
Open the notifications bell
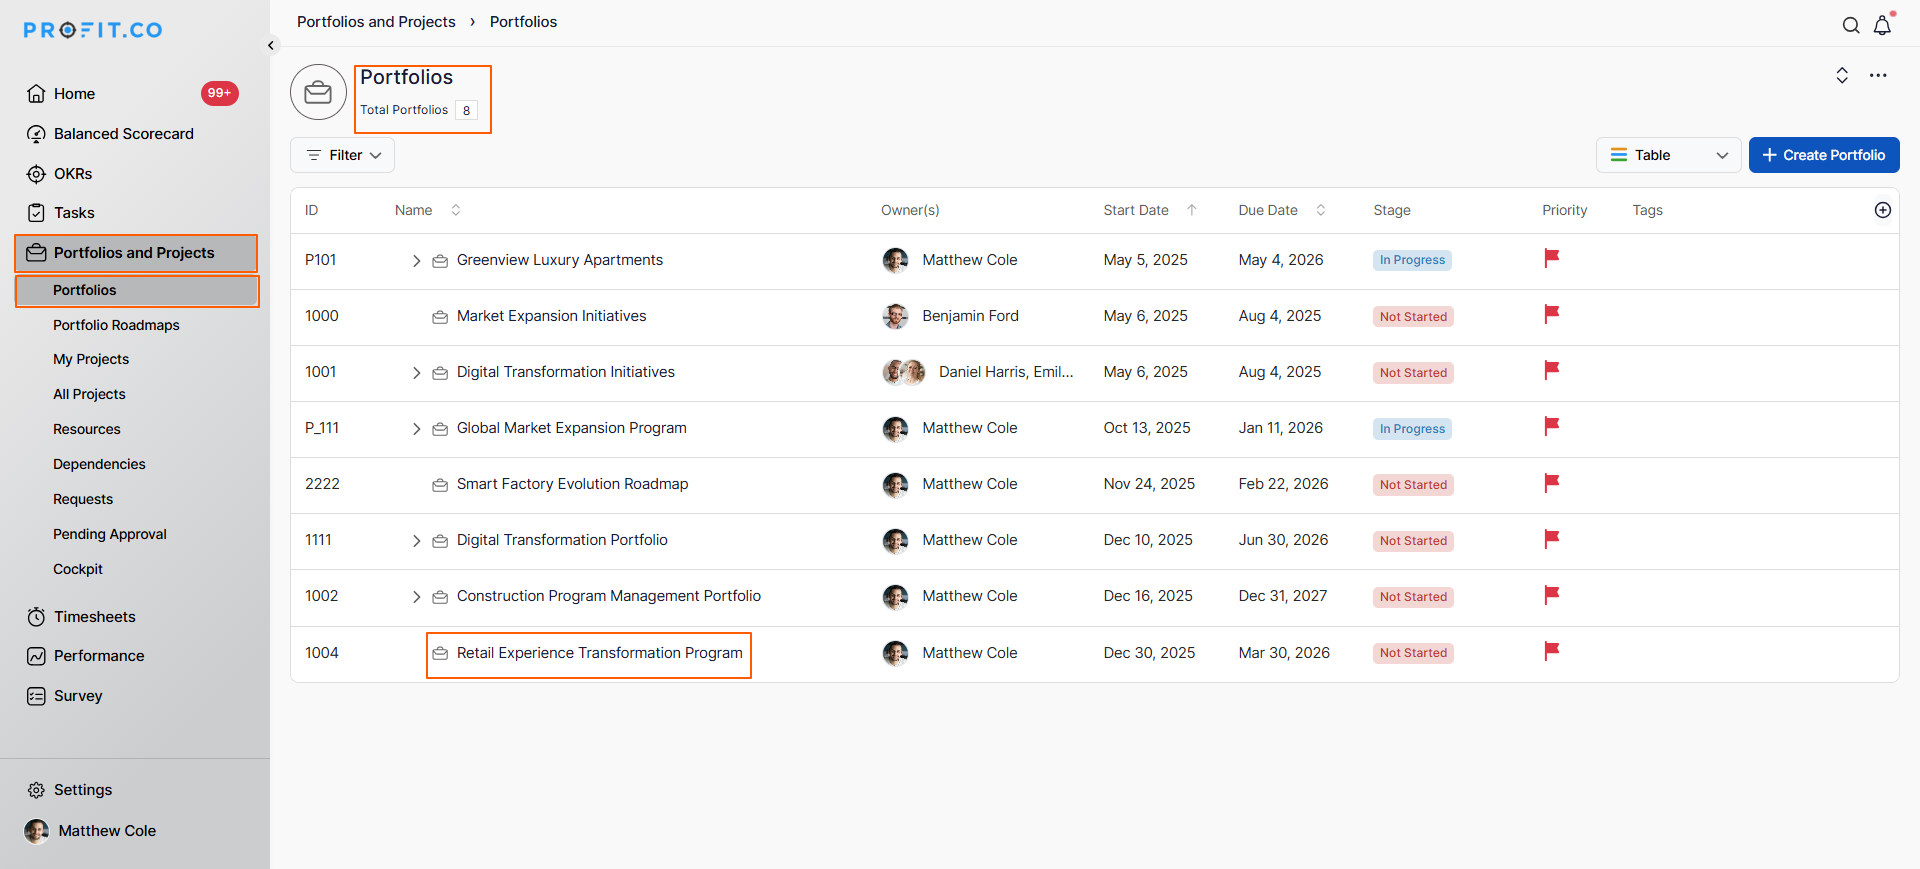click(1882, 26)
